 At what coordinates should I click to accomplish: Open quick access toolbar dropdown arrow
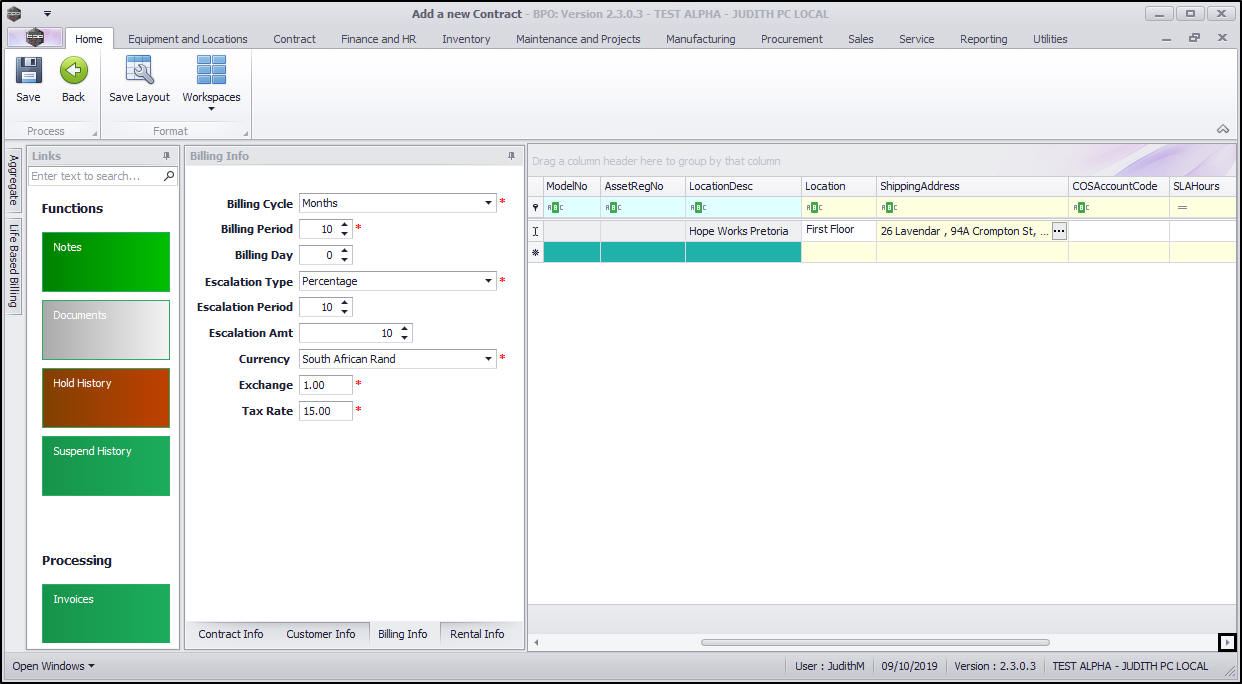click(47, 14)
